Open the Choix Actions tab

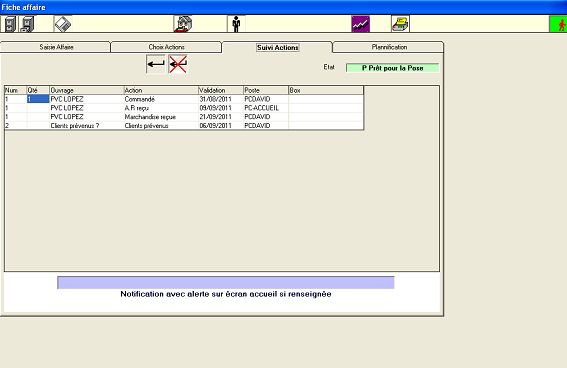(166, 47)
